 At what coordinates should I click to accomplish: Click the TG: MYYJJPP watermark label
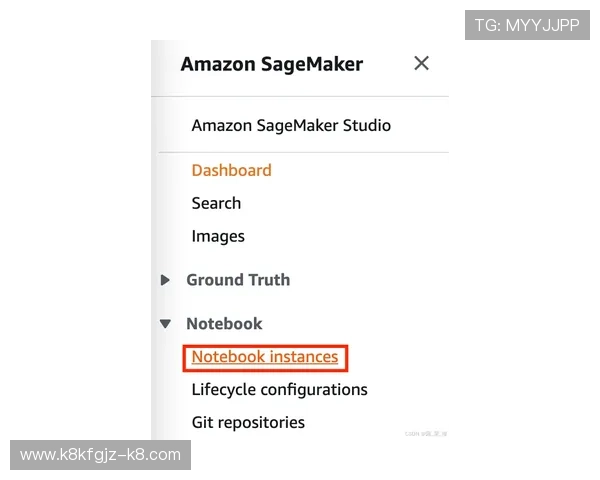click(527, 25)
